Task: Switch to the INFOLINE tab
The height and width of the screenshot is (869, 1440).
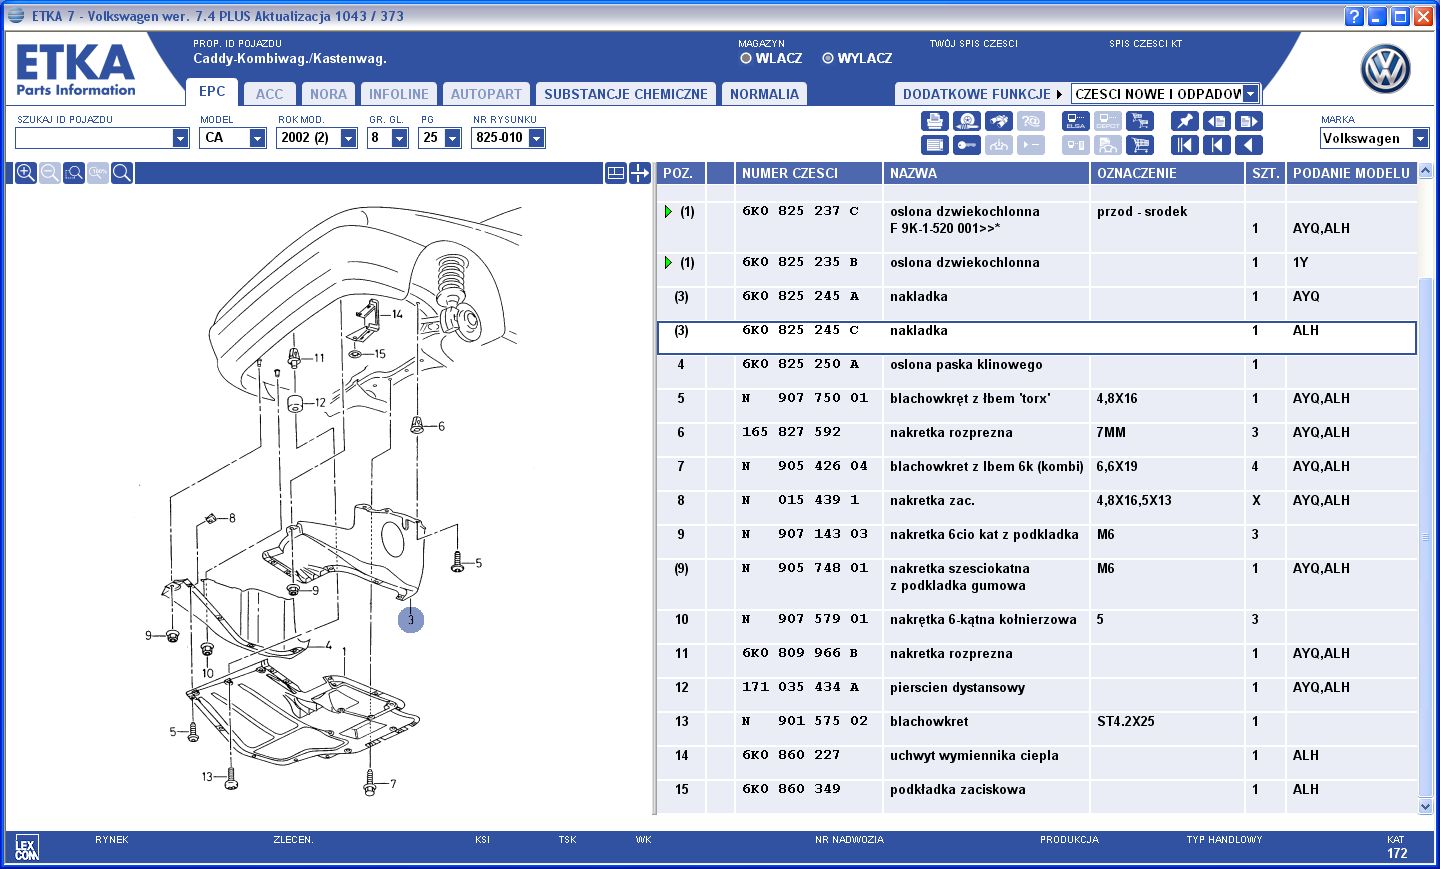Action: click(x=398, y=94)
